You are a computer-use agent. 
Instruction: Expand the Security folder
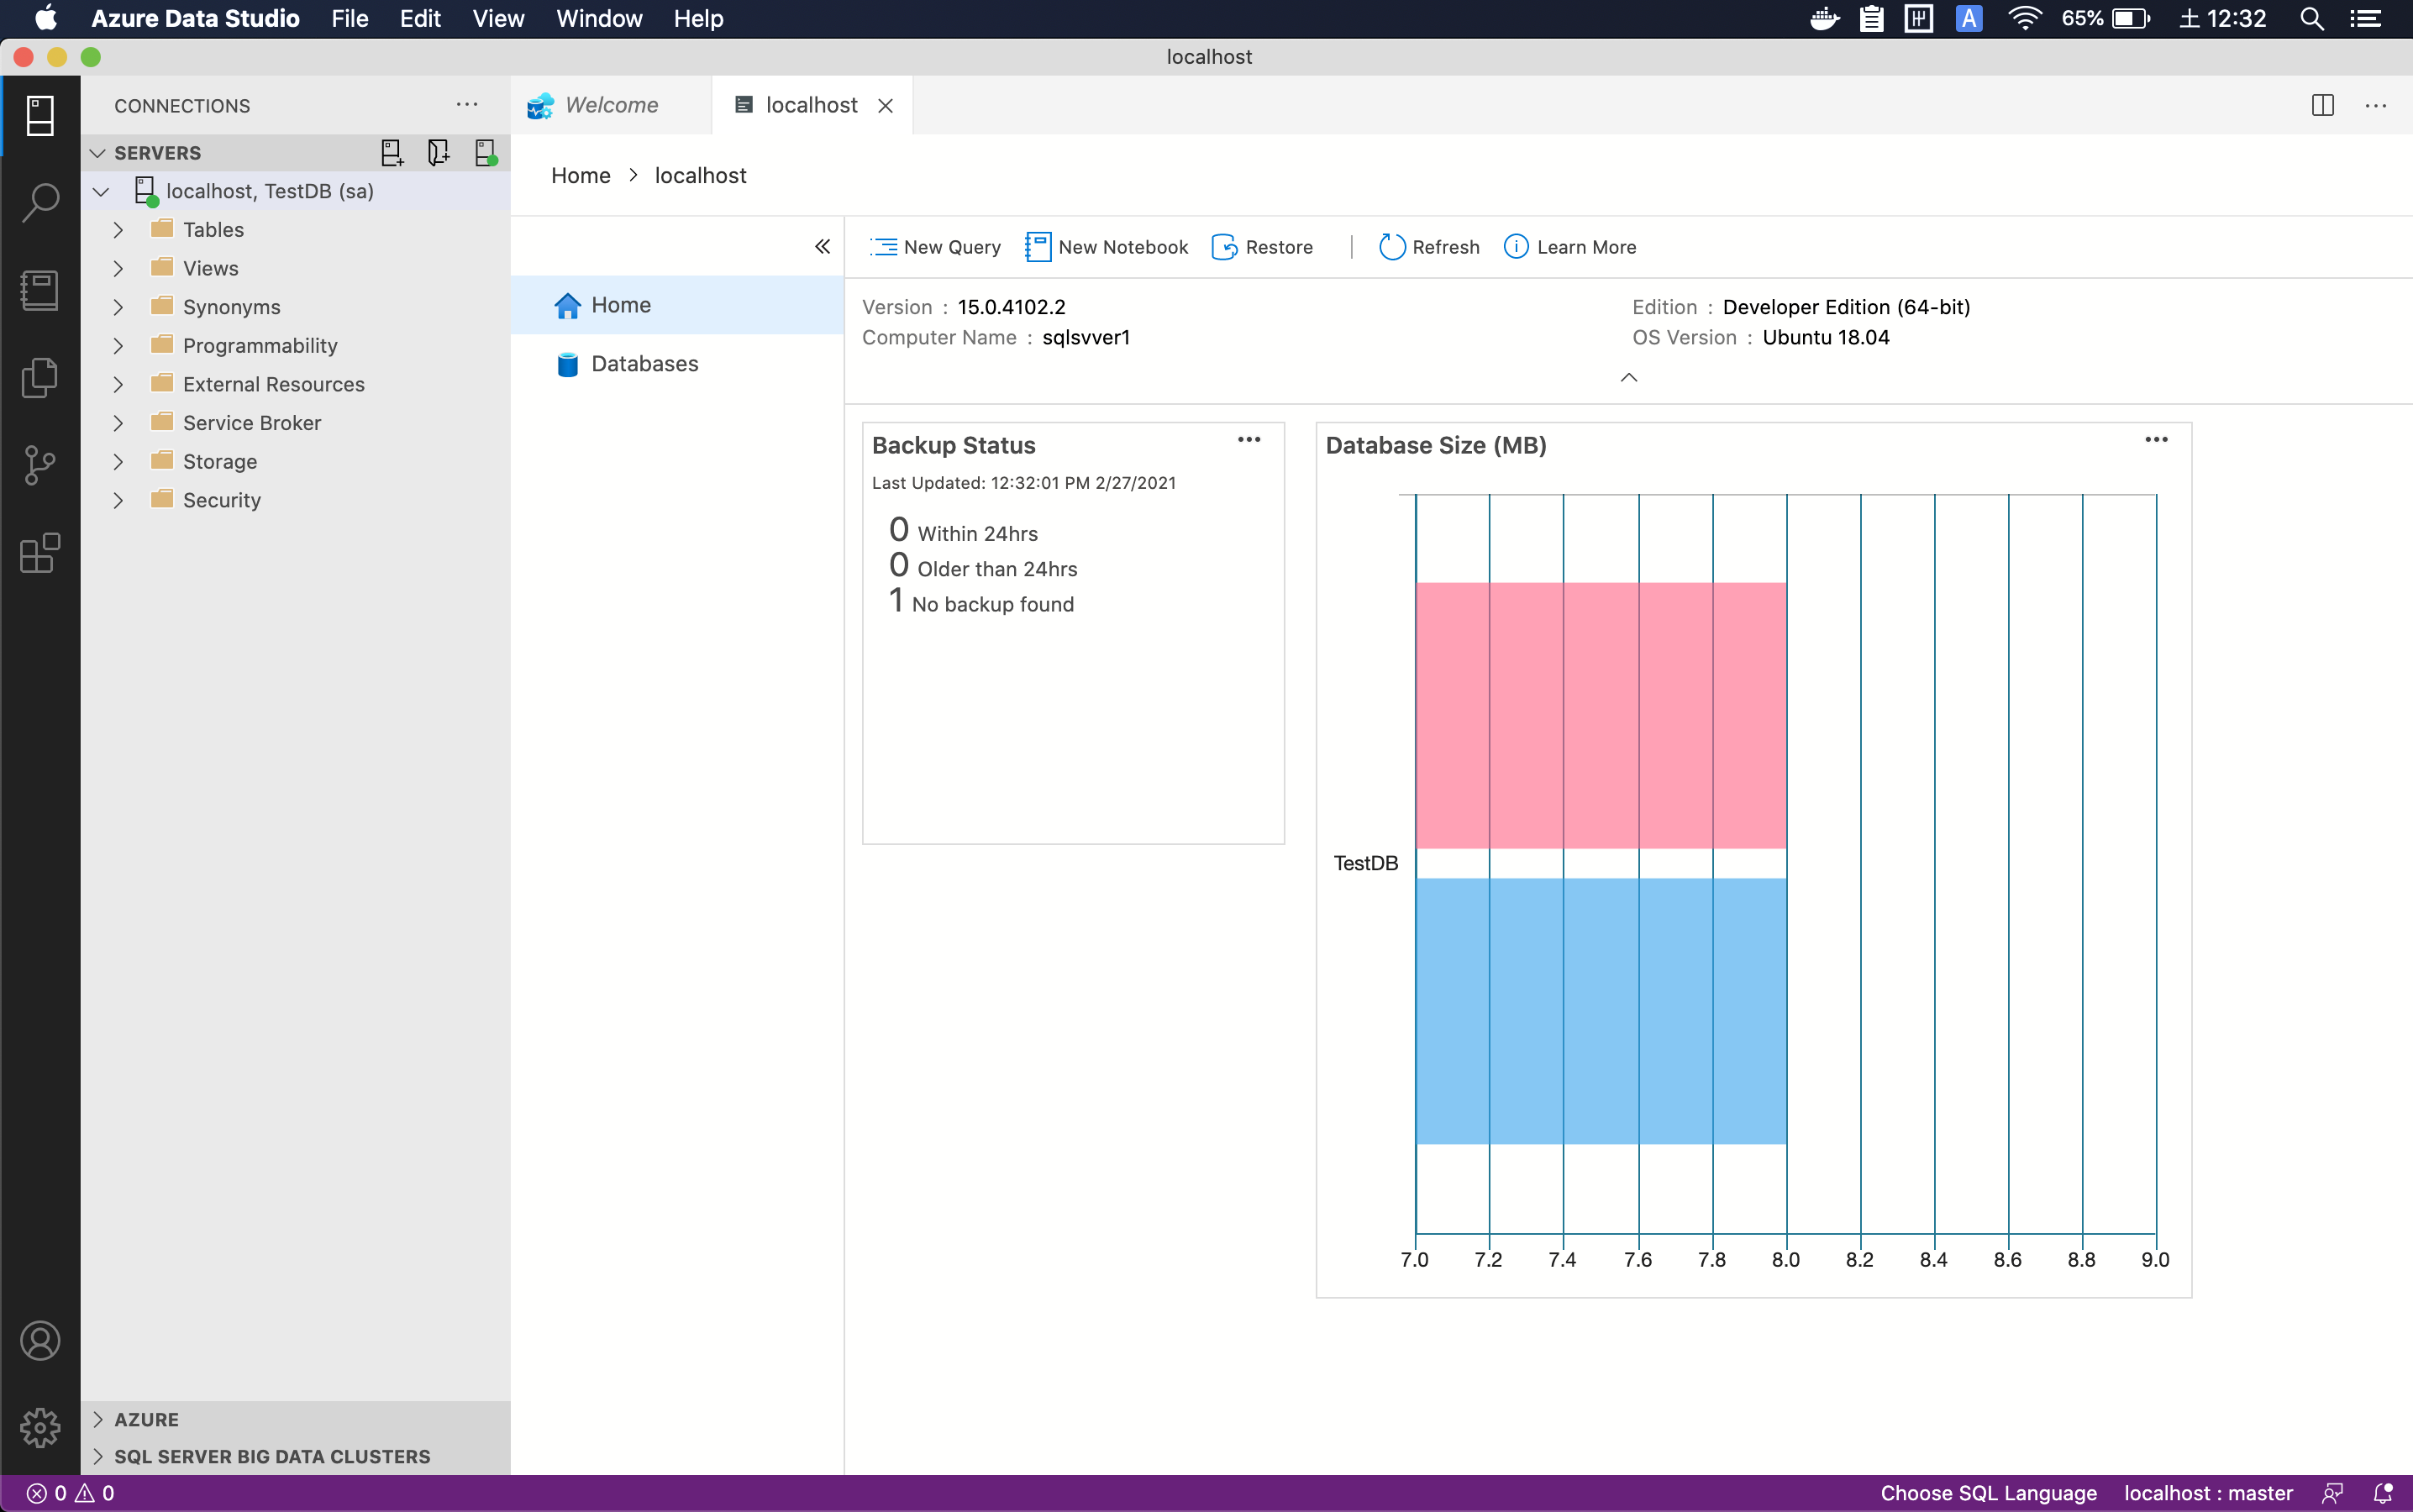[x=118, y=500]
